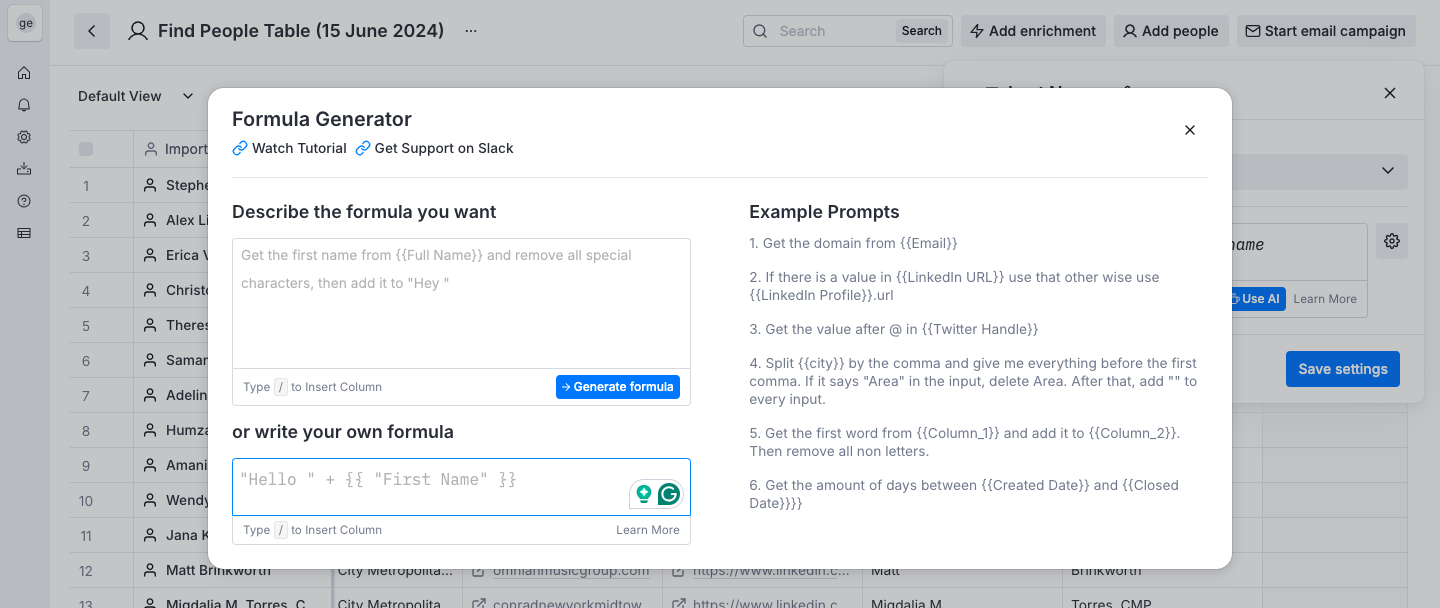Open Get Support on Slack link
Image resolution: width=1440 pixels, height=608 pixels.
434,148
